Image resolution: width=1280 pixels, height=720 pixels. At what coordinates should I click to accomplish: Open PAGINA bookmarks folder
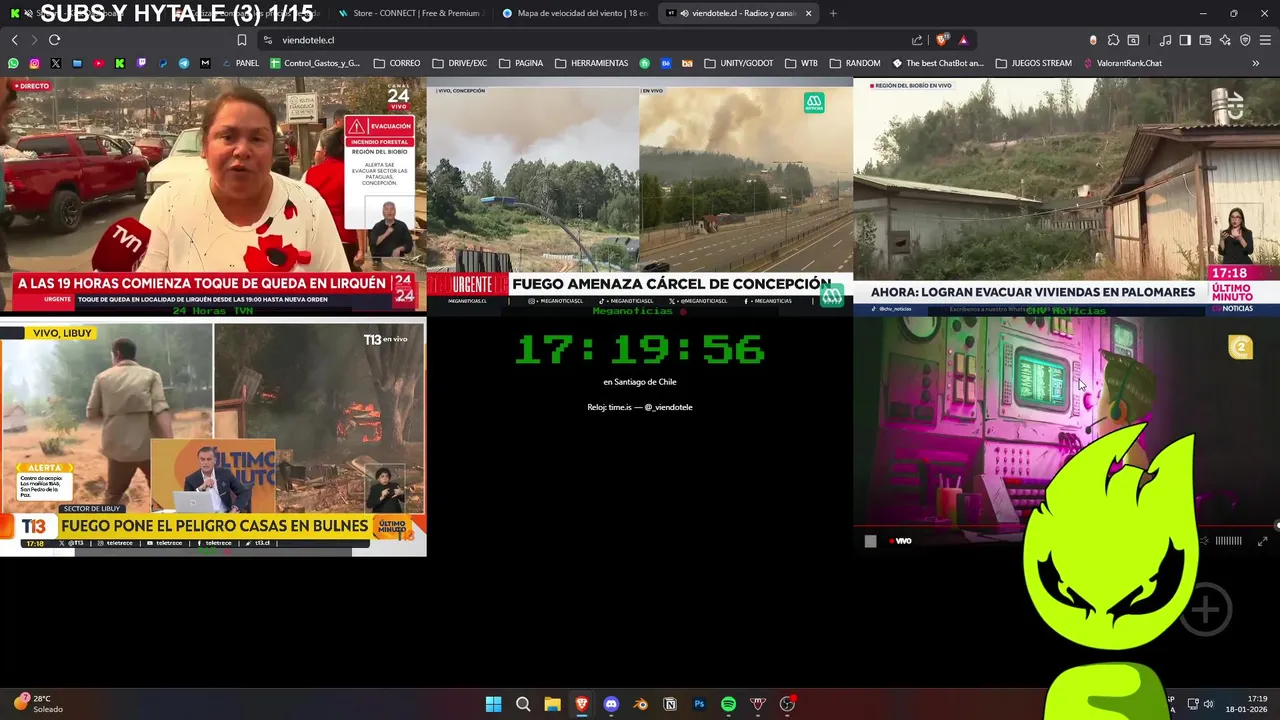(x=520, y=63)
